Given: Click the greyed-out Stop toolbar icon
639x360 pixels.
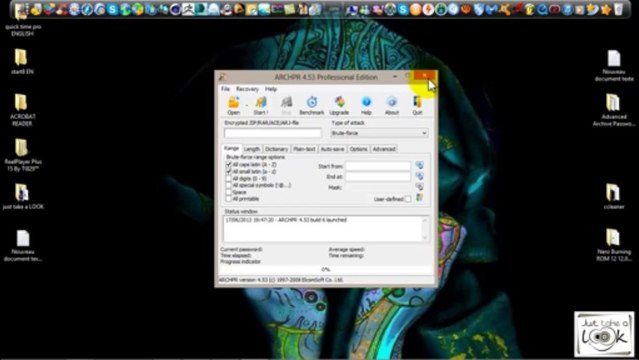Looking at the screenshot, I should tap(286, 105).
